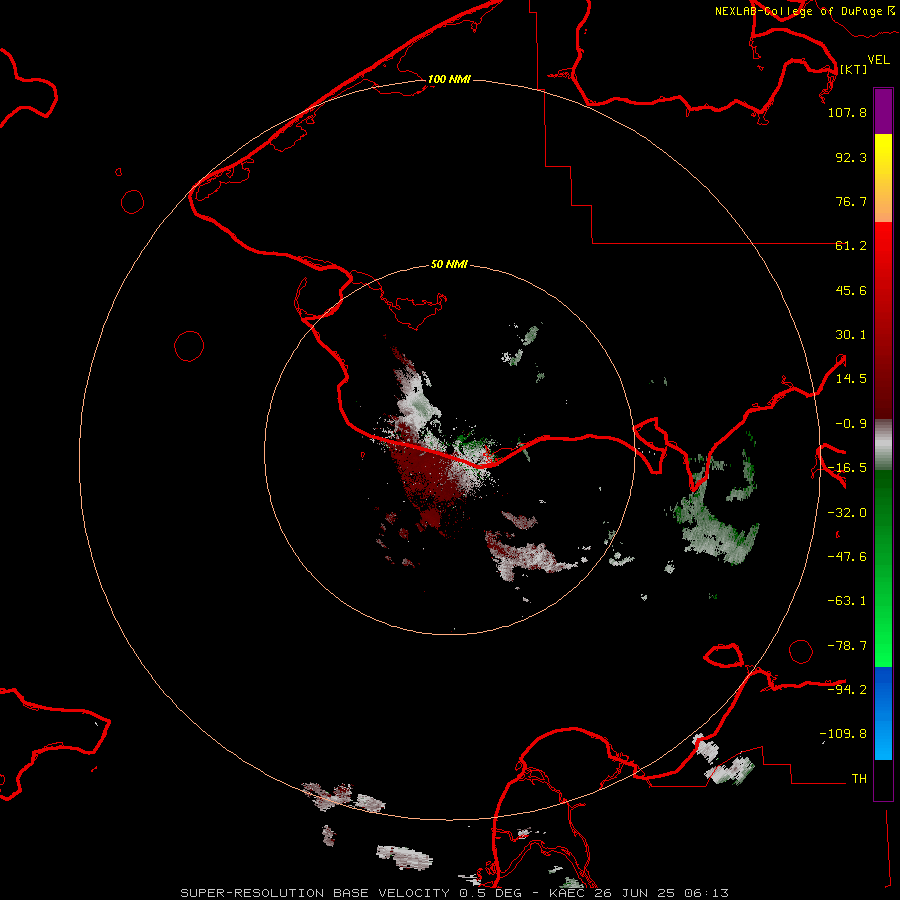
Task: Click the -109.8 velocity scale value
Action: click(x=843, y=734)
